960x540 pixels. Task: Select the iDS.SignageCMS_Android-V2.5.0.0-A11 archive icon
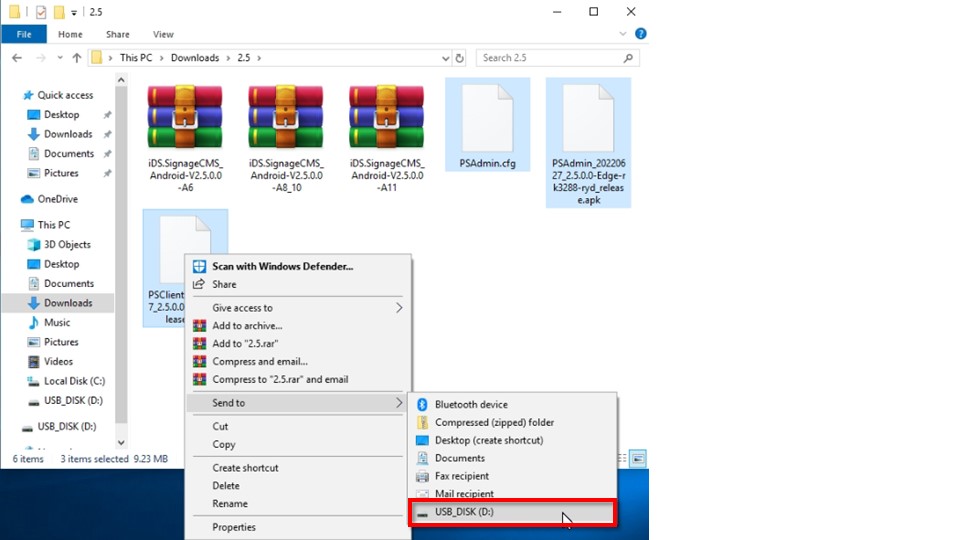pyautogui.click(x=387, y=119)
